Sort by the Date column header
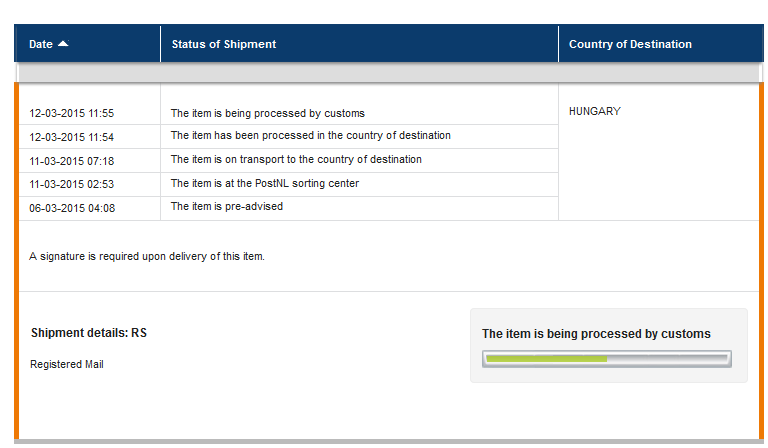This screenshot has height=448, width=768. tap(41, 44)
